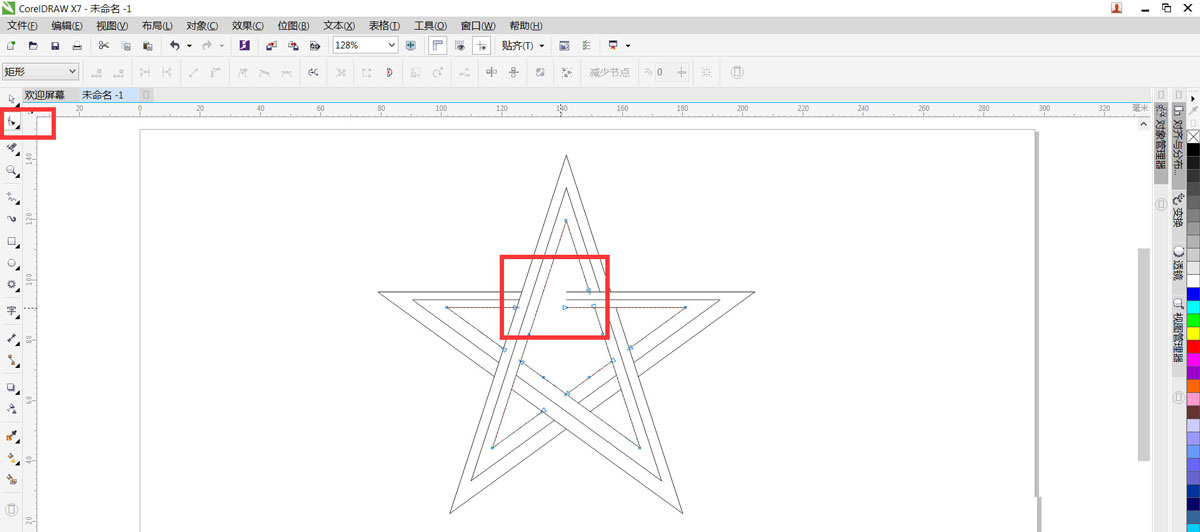This screenshot has width=1200, height=532.
Task: Click the Save disk icon
Action: point(55,46)
